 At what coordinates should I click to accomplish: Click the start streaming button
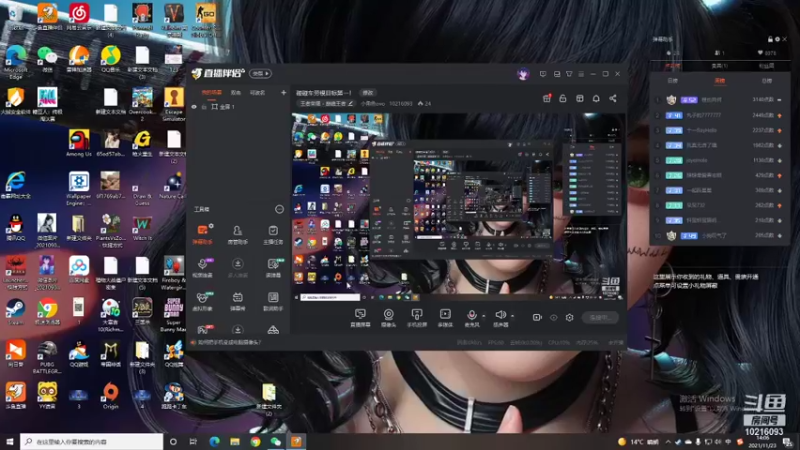tap(601, 317)
